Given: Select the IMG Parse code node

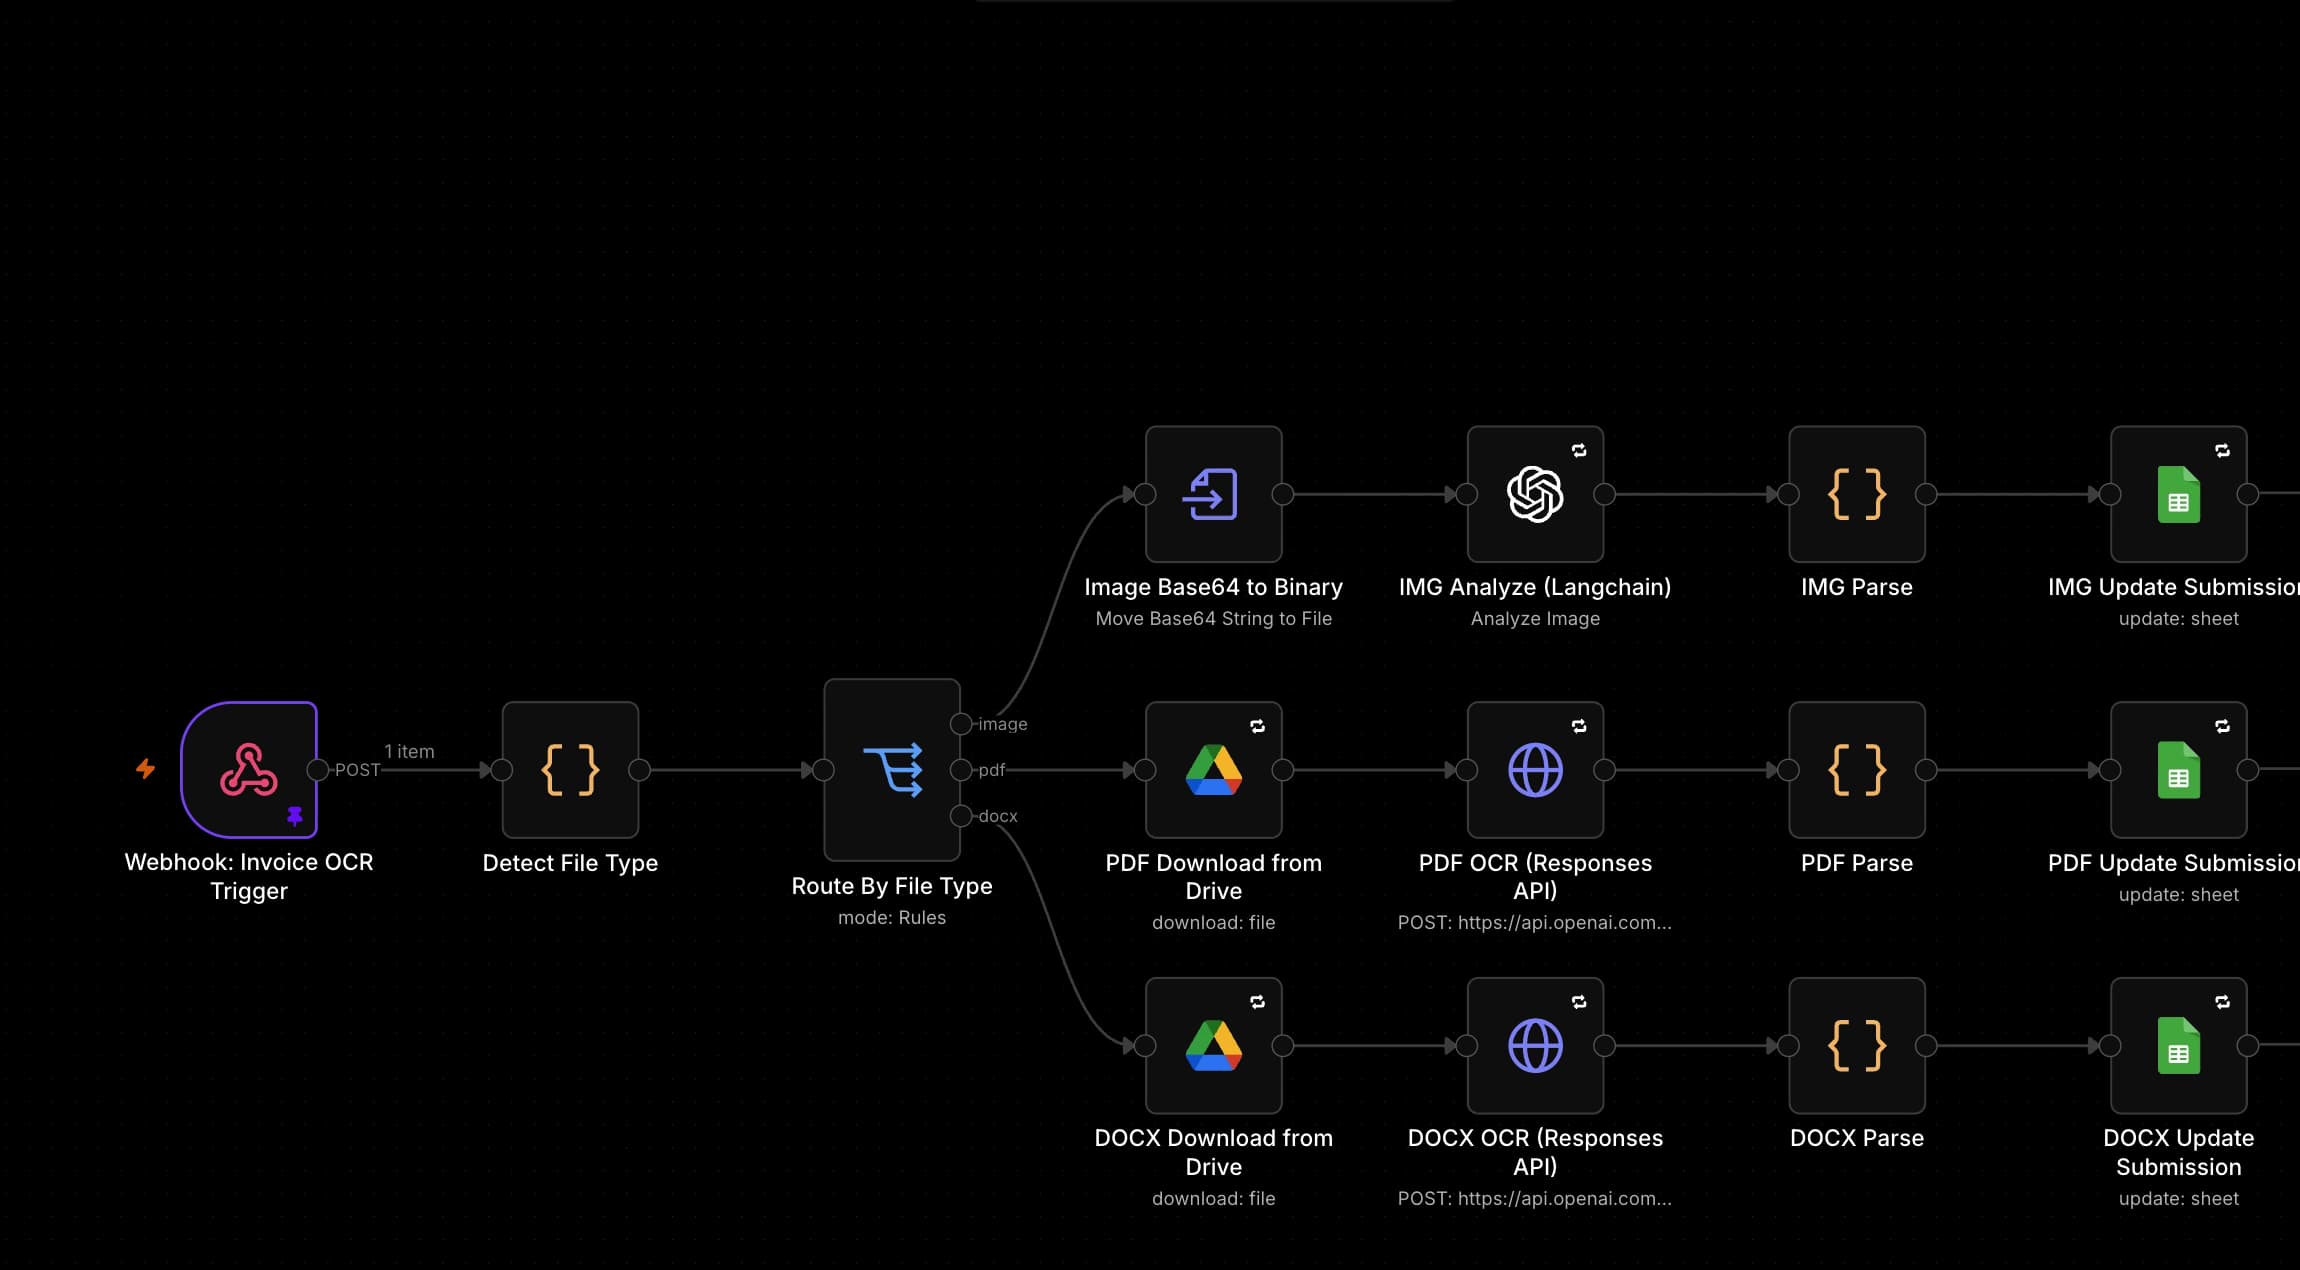Looking at the screenshot, I should coord(1857,494).
